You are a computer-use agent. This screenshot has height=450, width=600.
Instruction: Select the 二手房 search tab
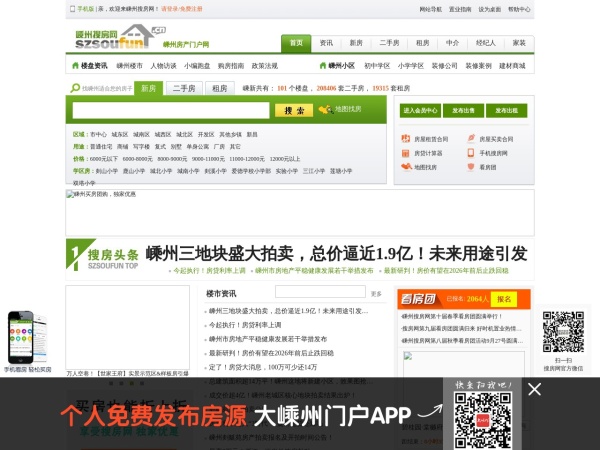184,88
